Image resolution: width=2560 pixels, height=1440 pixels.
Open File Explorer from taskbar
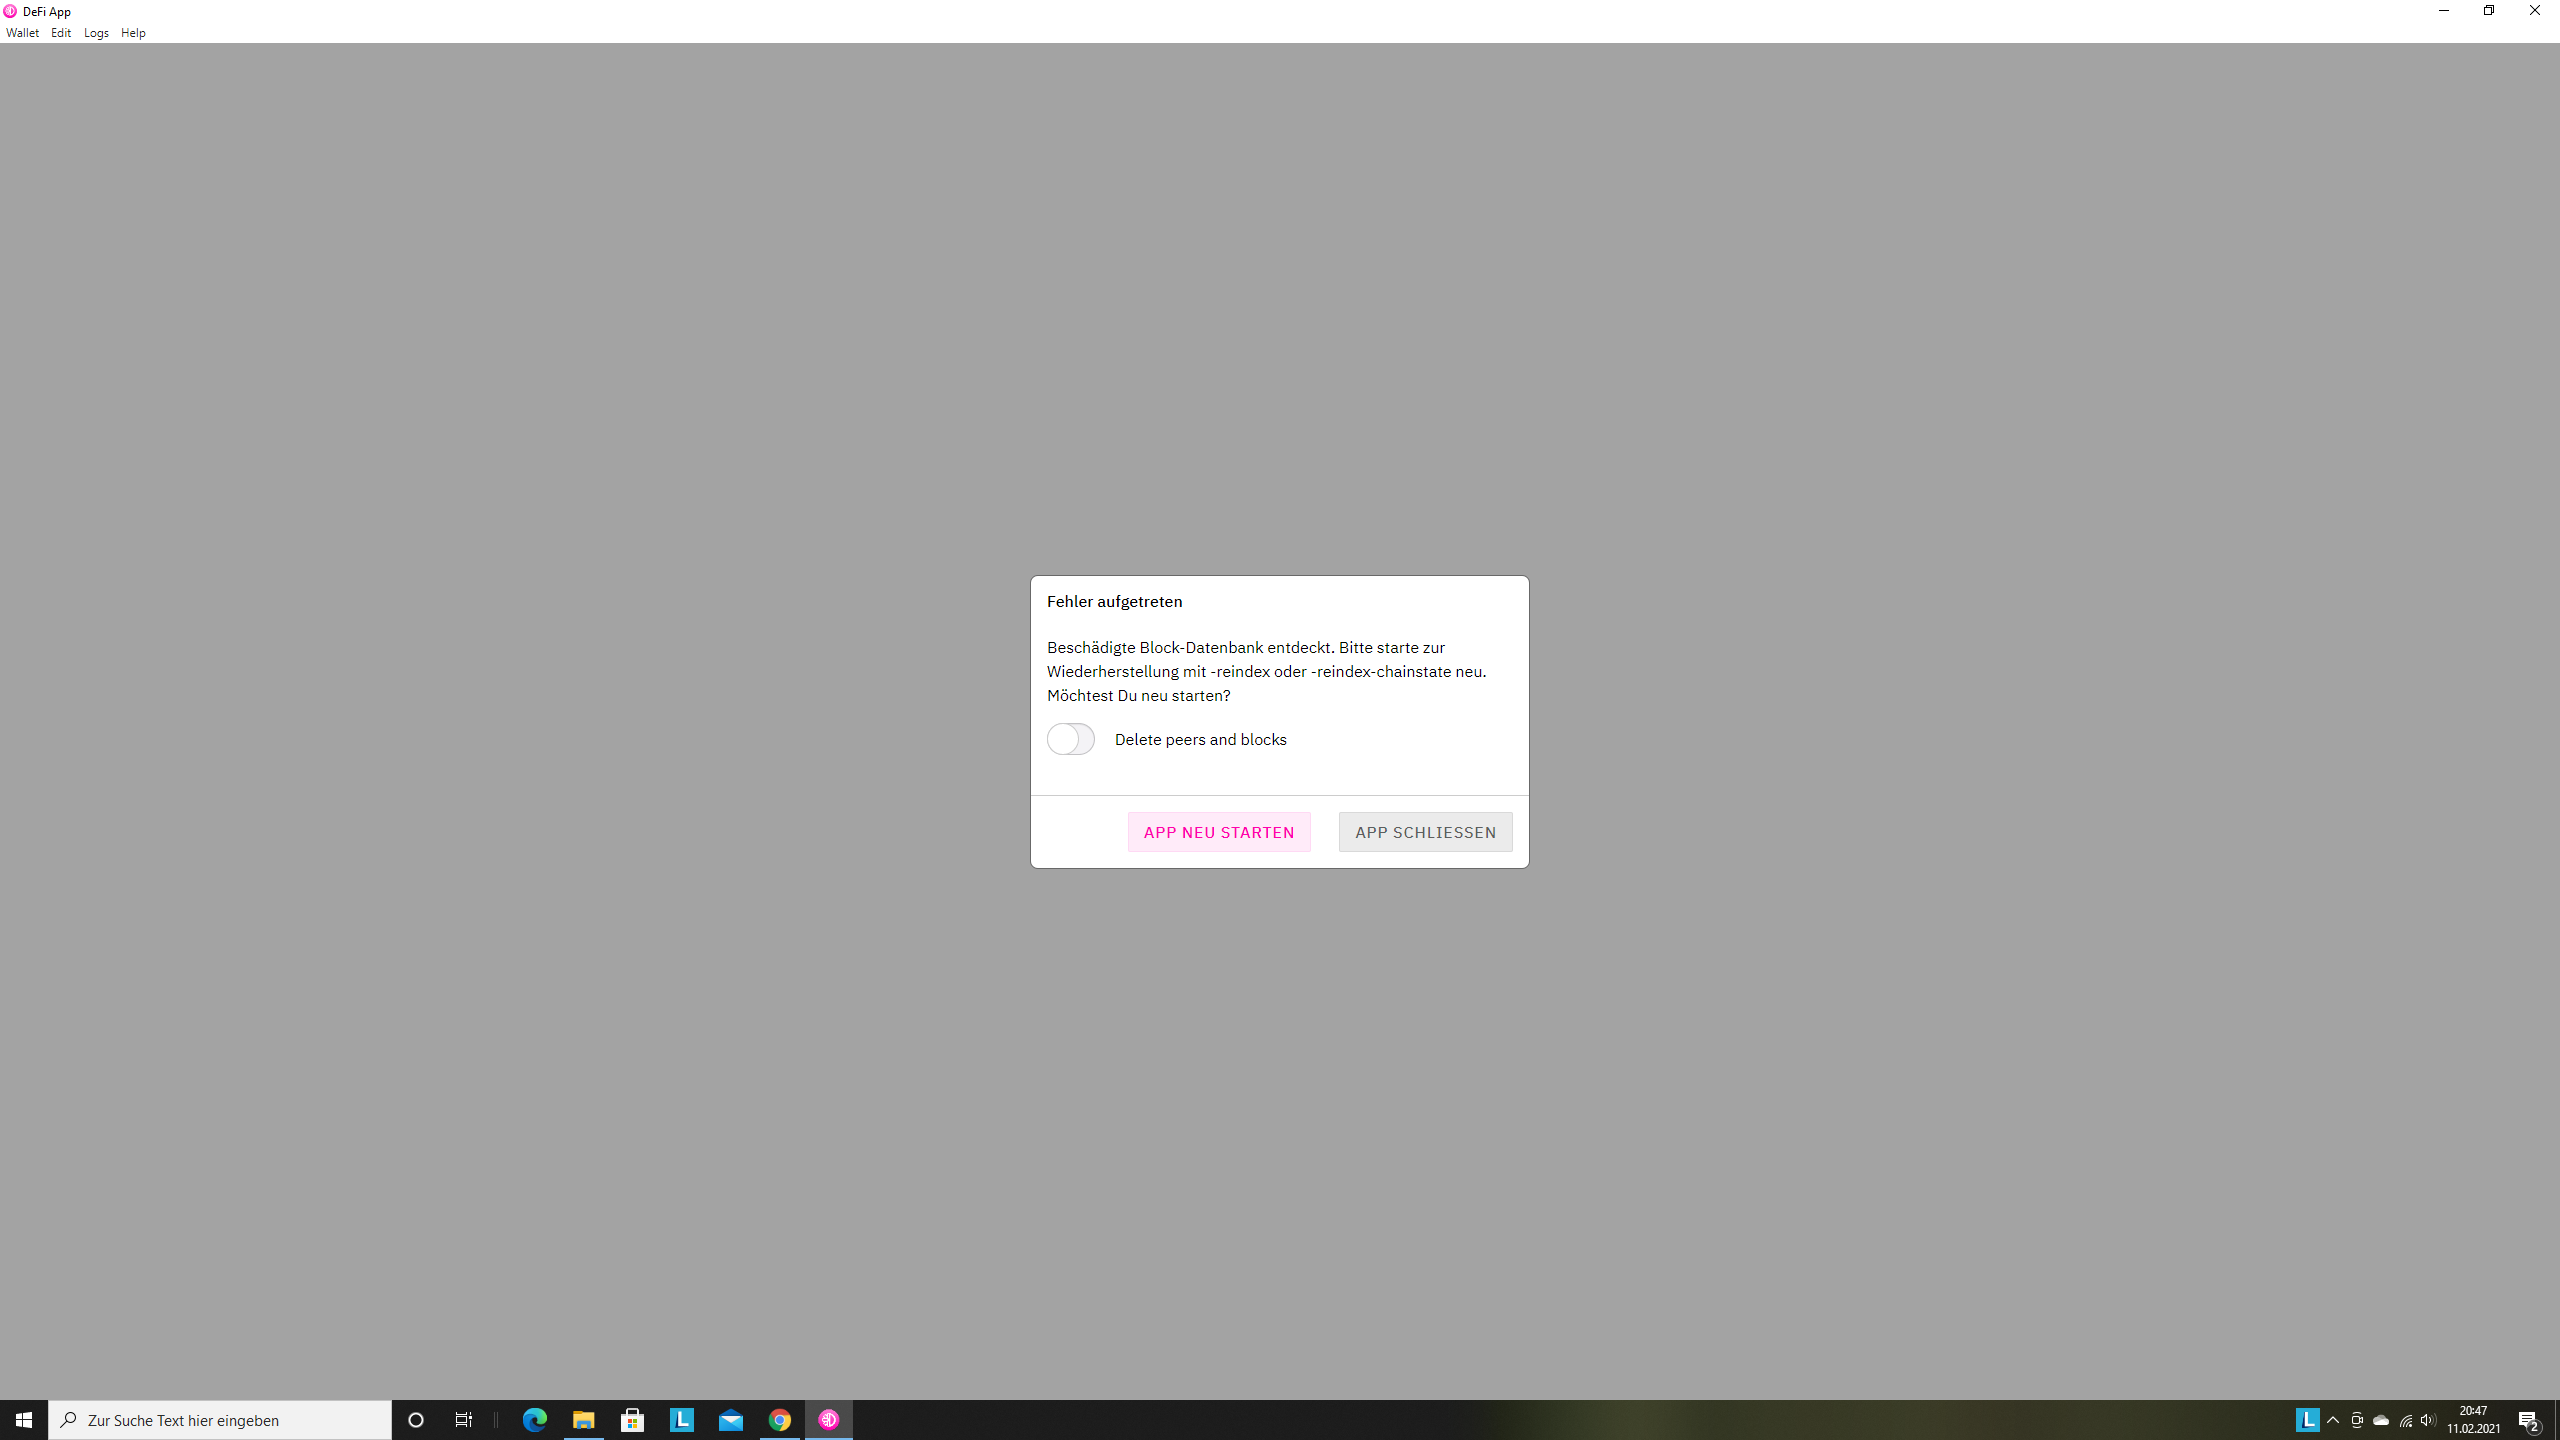click(x=583, y=1420)
